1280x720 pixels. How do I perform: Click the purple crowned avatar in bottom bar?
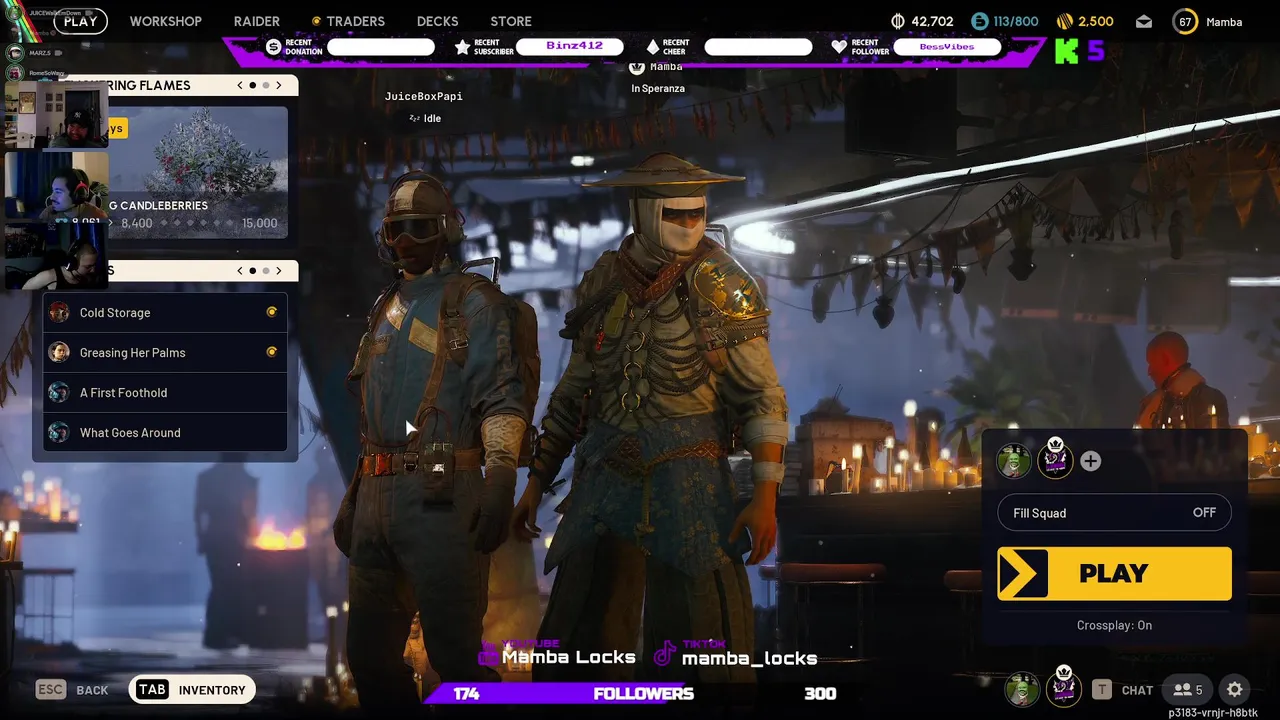click(1063, 688)
